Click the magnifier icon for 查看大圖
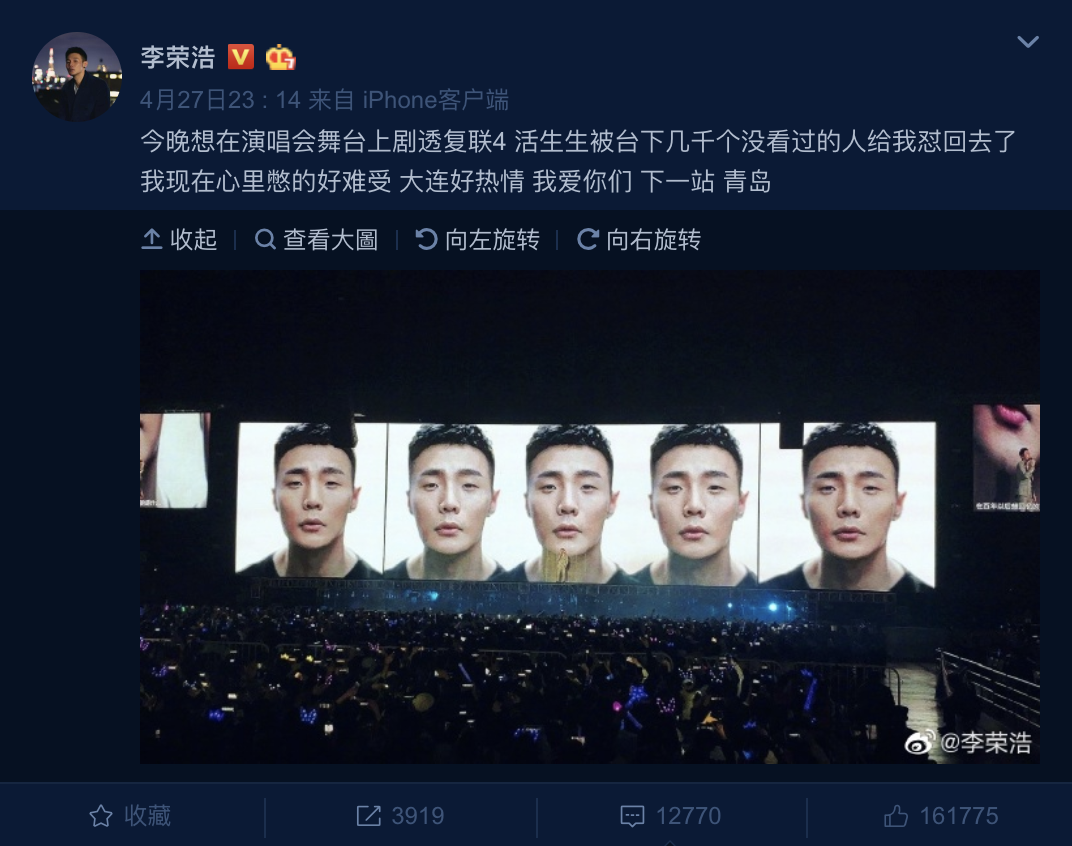 [265, 239]
